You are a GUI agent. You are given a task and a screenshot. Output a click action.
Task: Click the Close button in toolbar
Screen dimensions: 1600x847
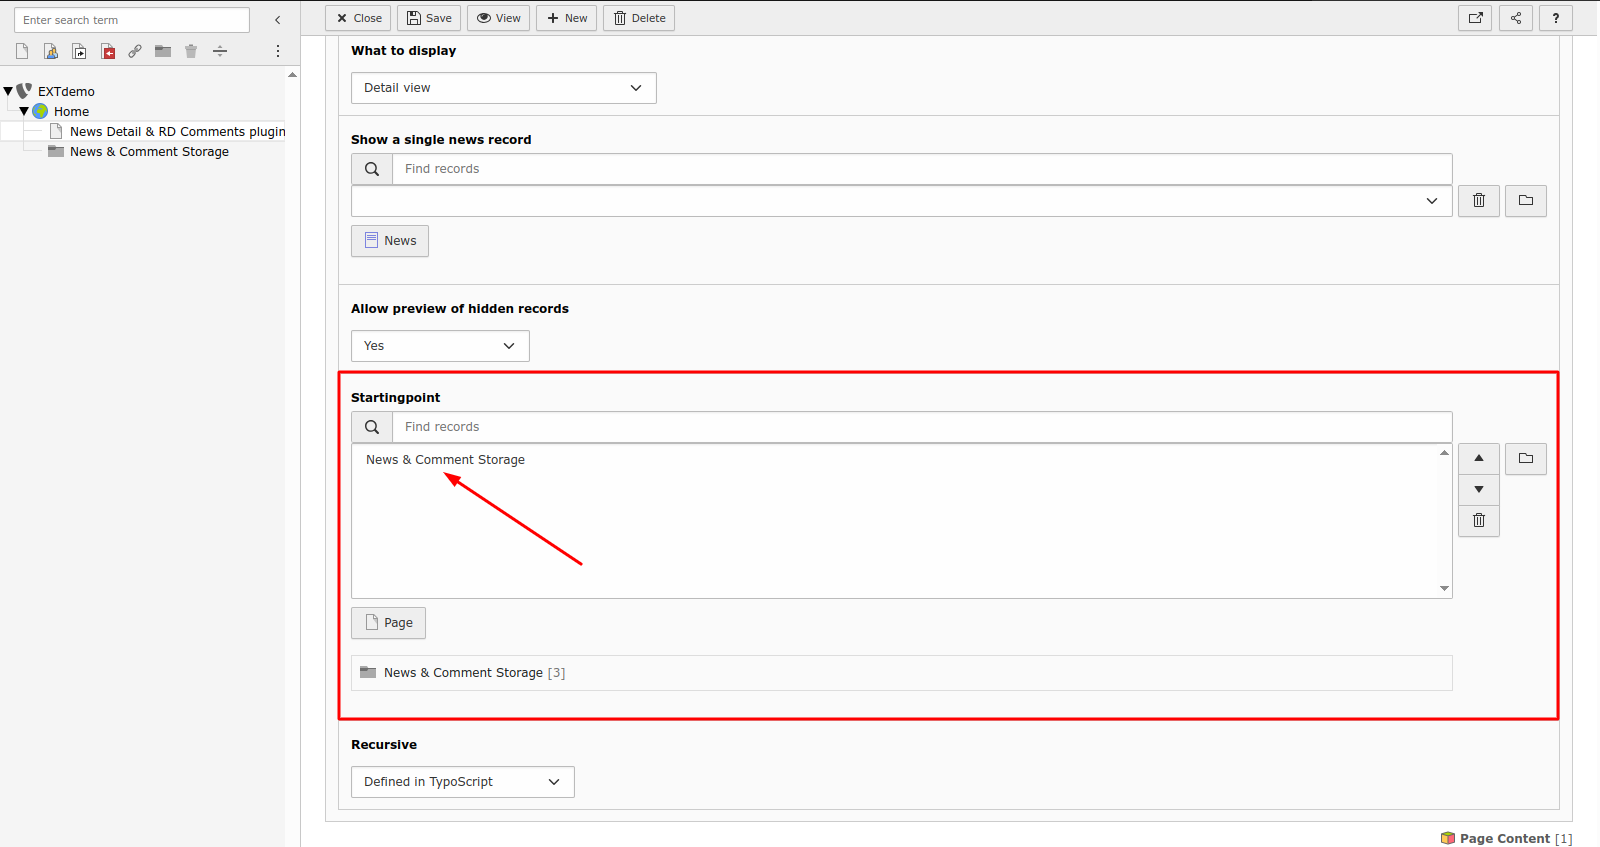pyautogui.click(x=358, y=18)
